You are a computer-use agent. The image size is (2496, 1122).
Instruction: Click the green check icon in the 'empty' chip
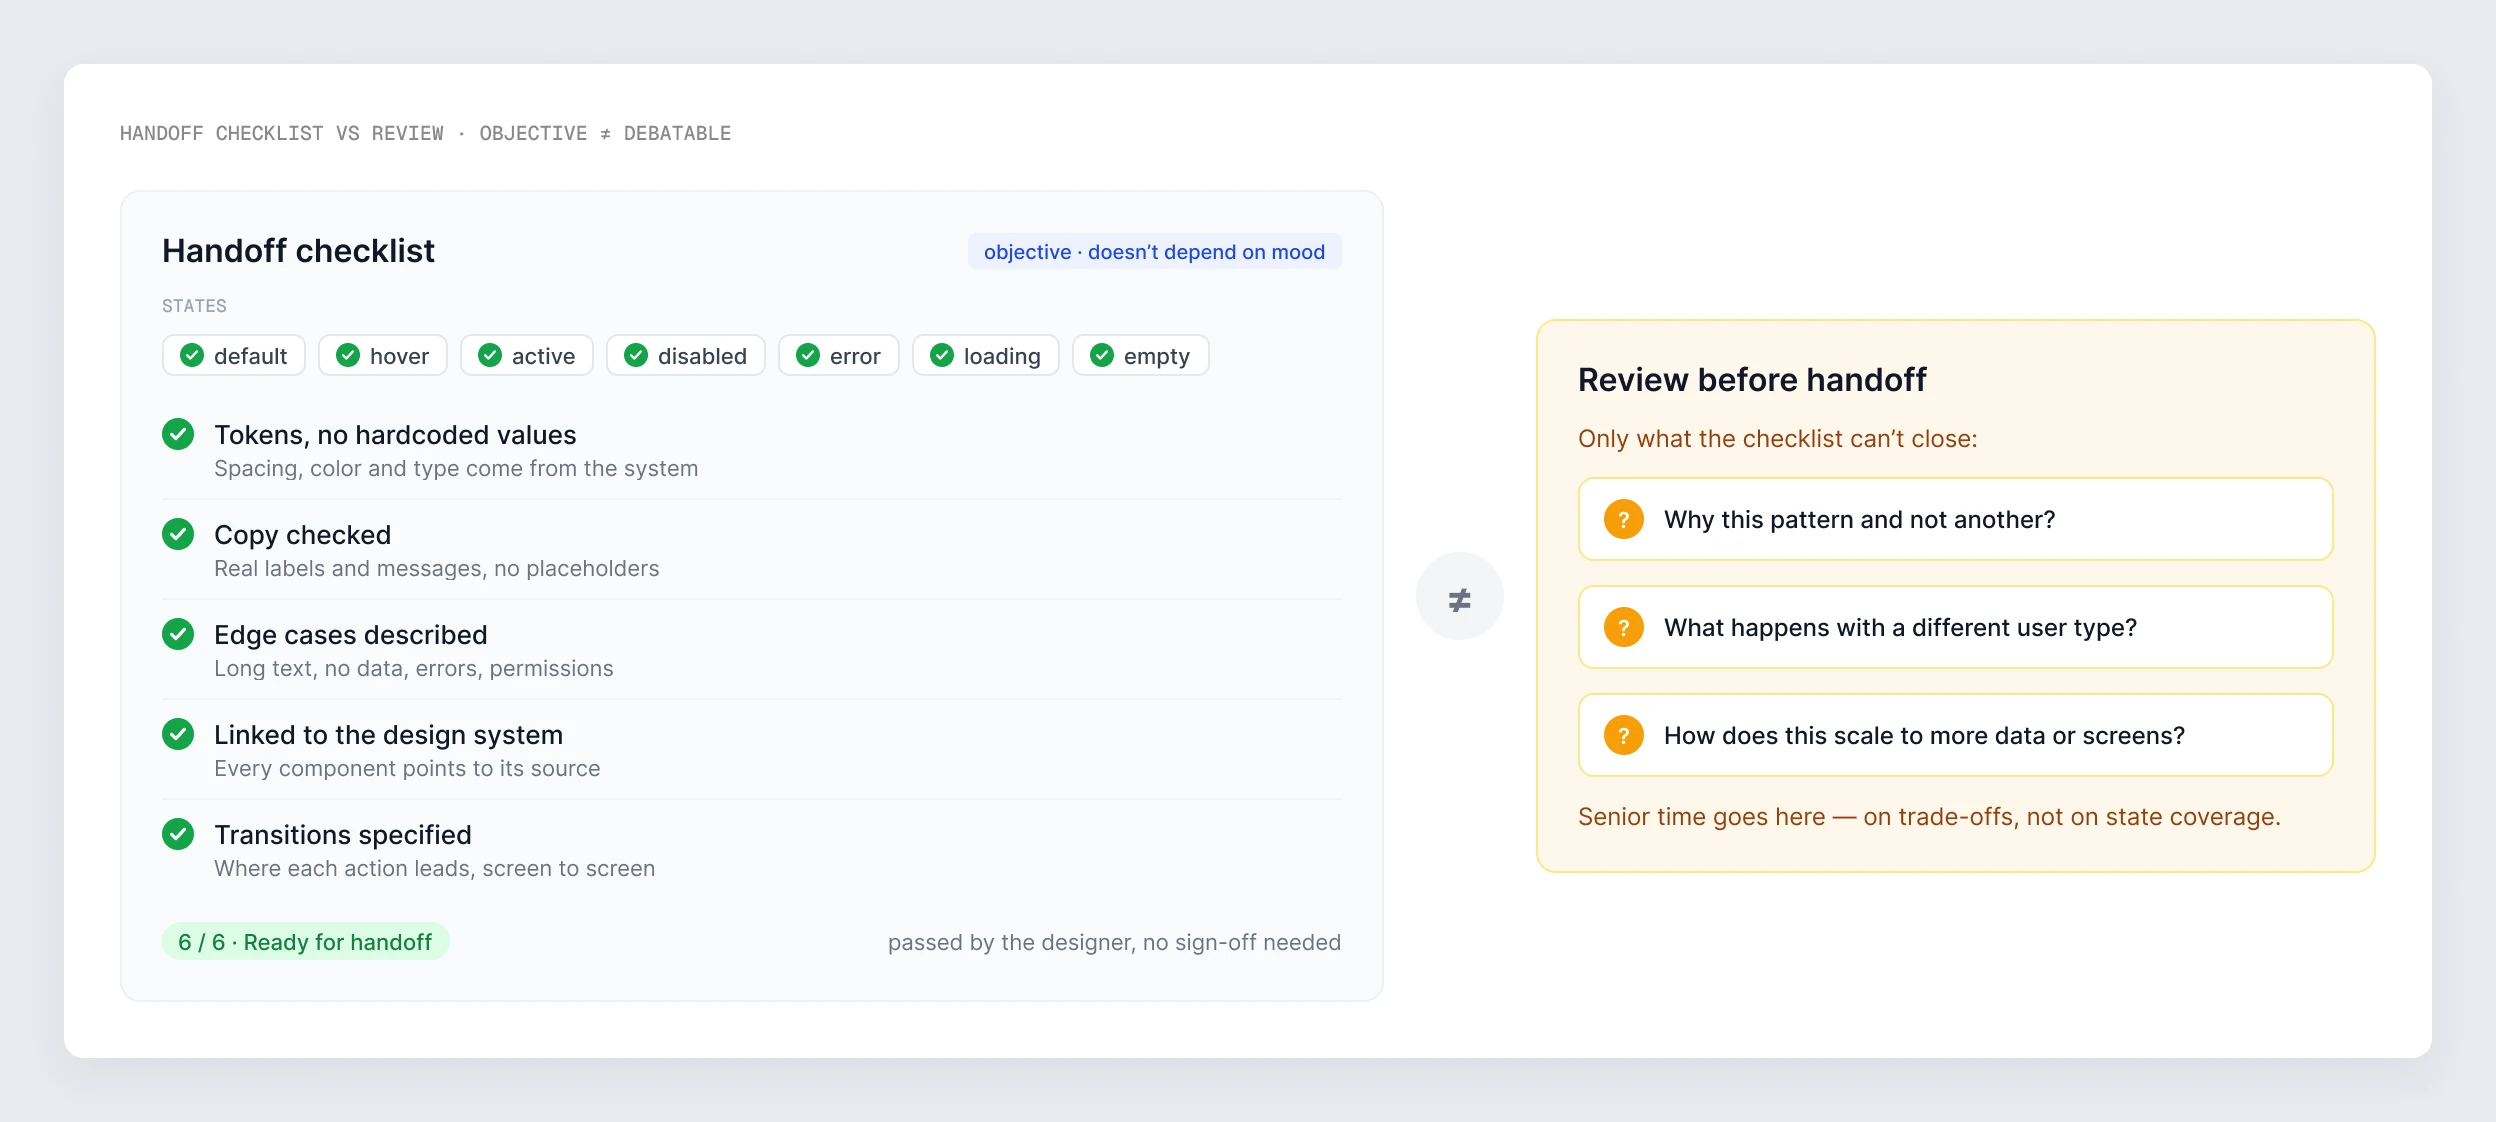1102,355
